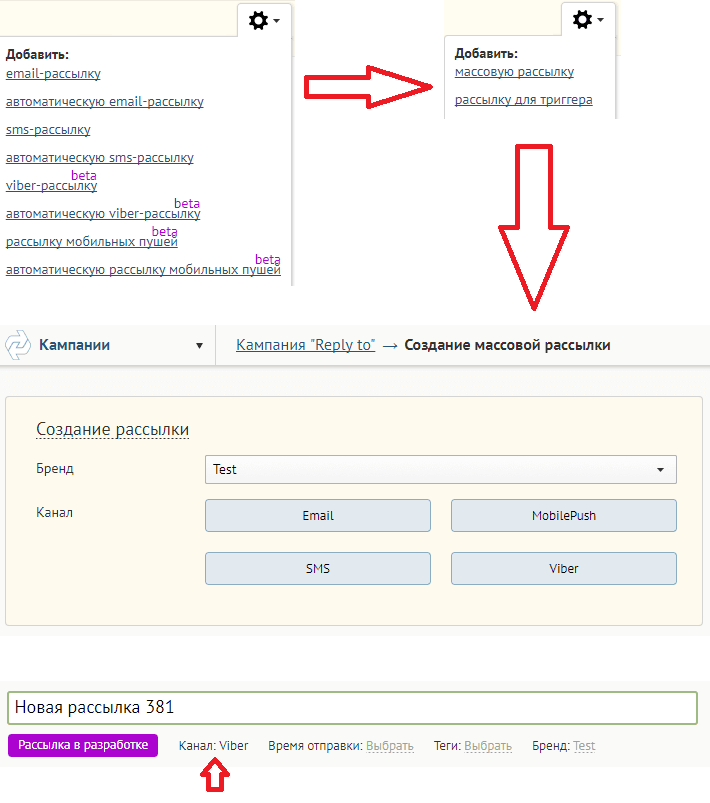
Task: Click the 'Кампании' section title
Action: [x=74, y=345]
